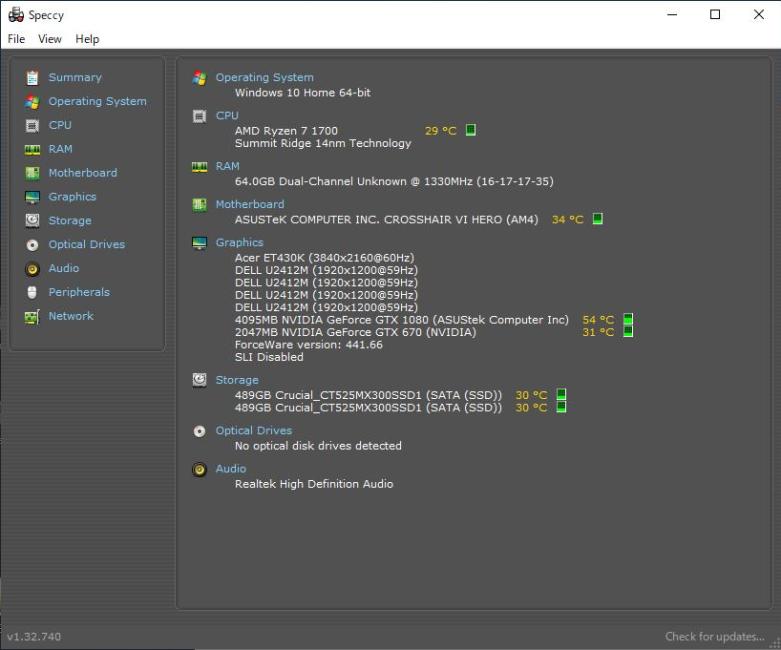Image resolution: width=781 pixels, height=650 pixels.
Task: Click the RAM module icon in sidebar
Action: pyautogui.click(x=32, y=150)
